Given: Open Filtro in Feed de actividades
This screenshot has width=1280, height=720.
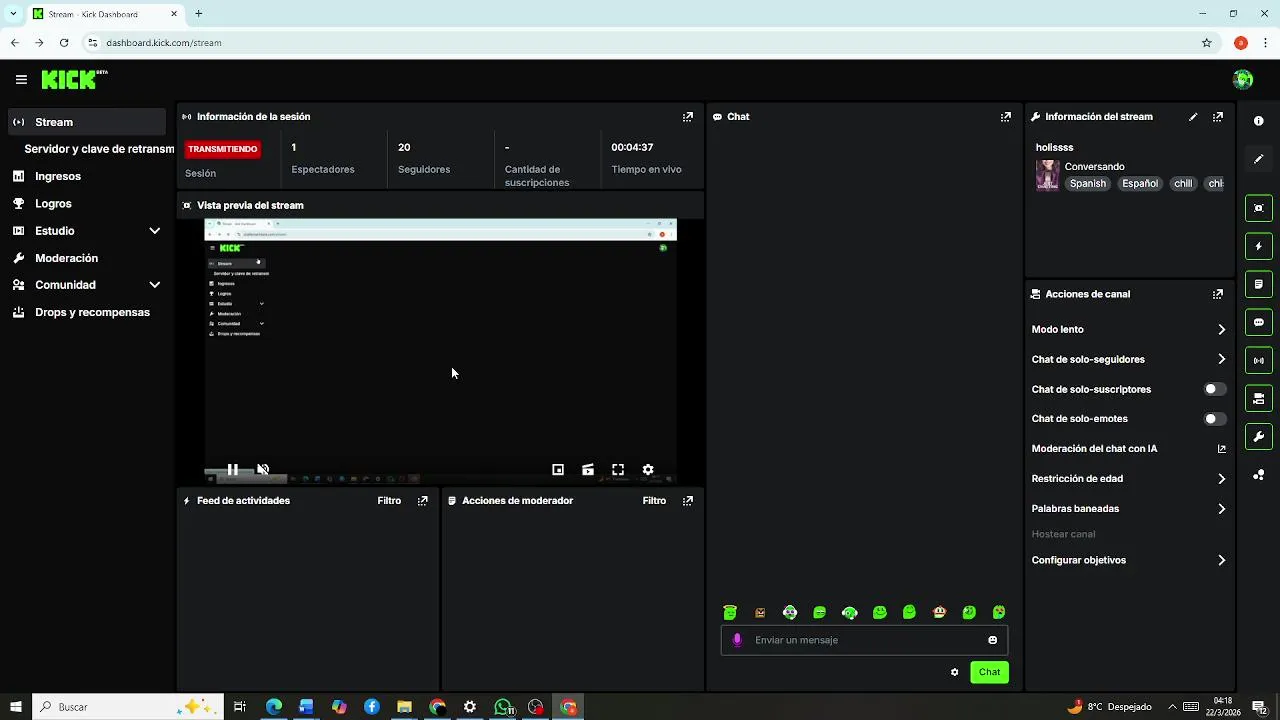Looking at the screenshot, I should point(389,501).
